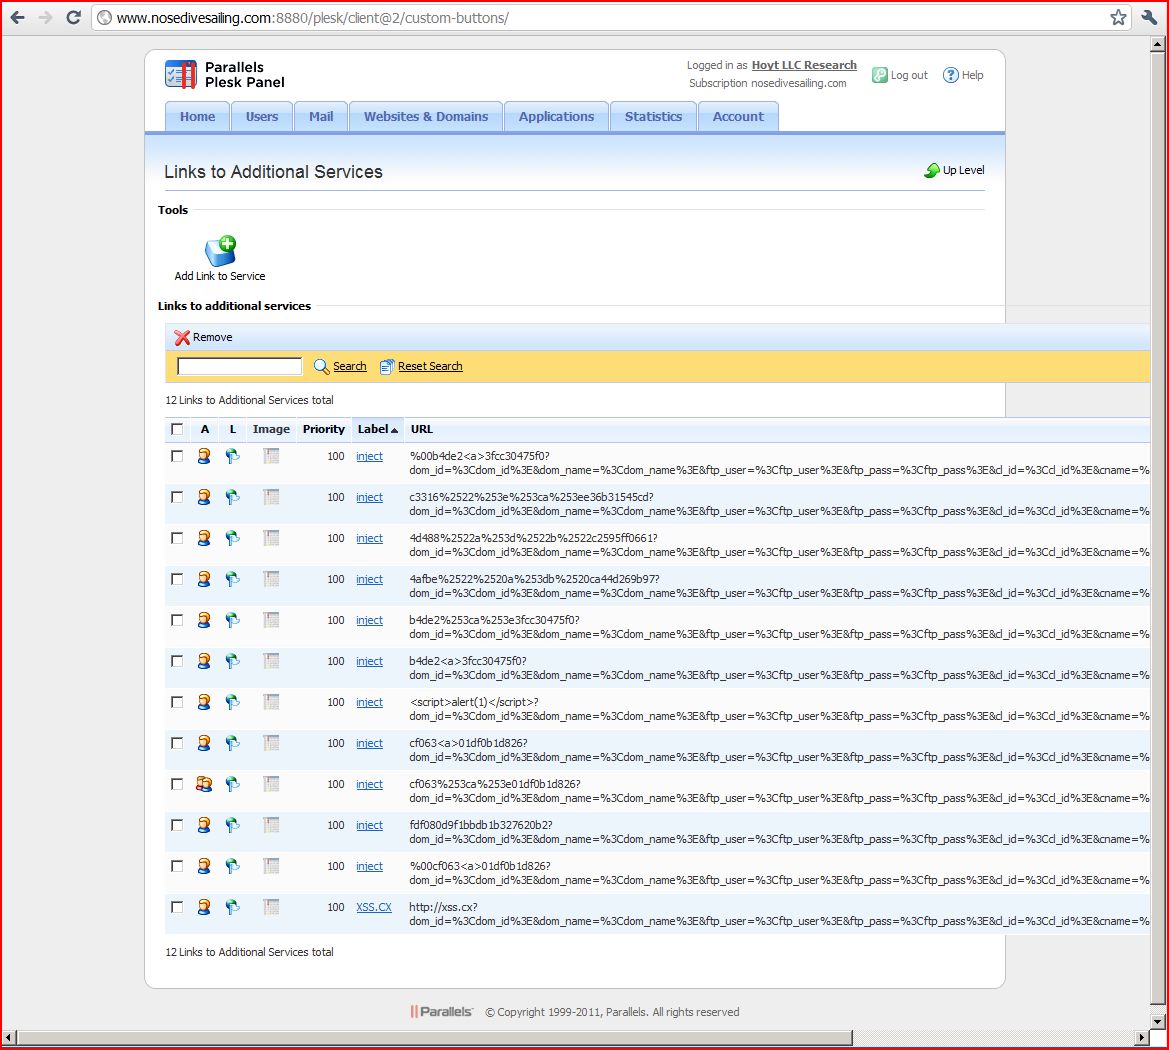Click the horizontal scrollbar right arrow
This screenshot has width=1169, height=1050.
[x=1142, y=1037]
